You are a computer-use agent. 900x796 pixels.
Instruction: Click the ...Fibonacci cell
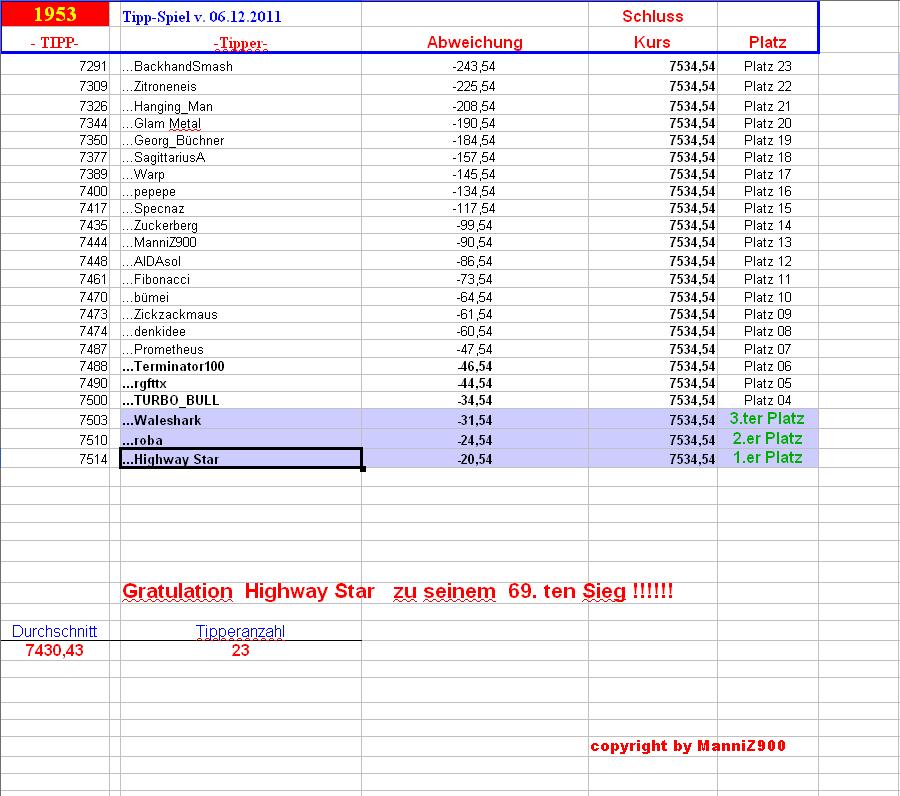(x=240, y=279)
